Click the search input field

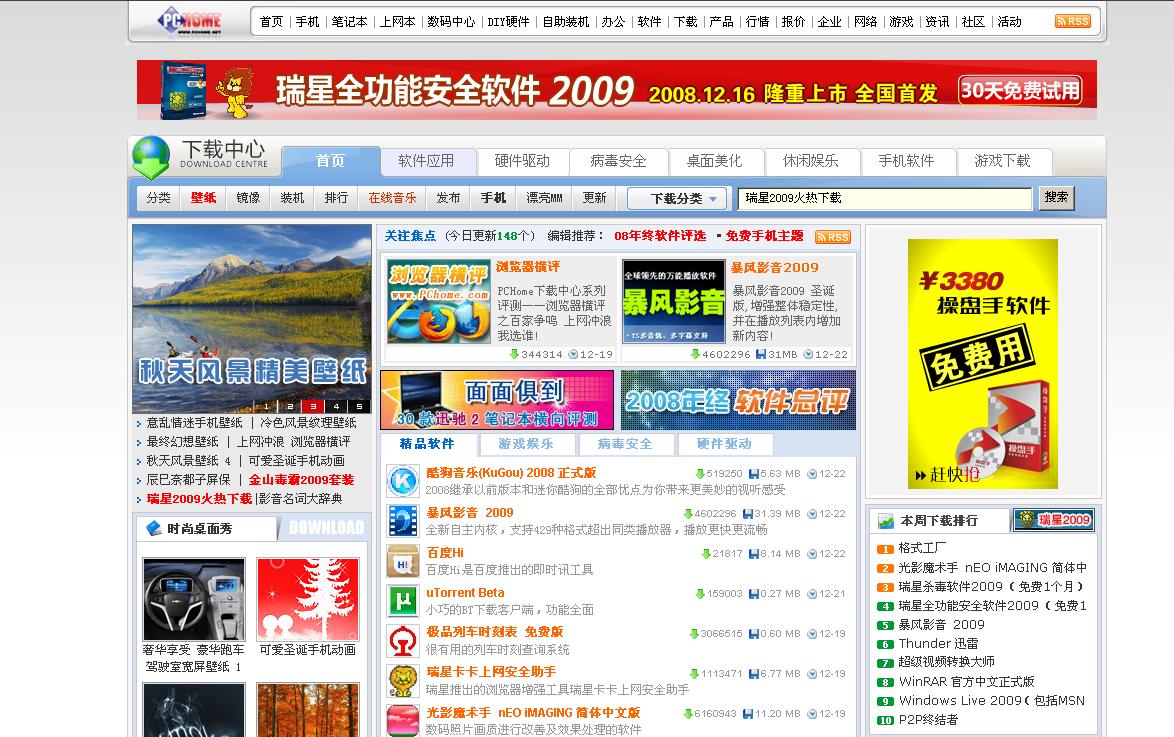click(x=885, y=198)
